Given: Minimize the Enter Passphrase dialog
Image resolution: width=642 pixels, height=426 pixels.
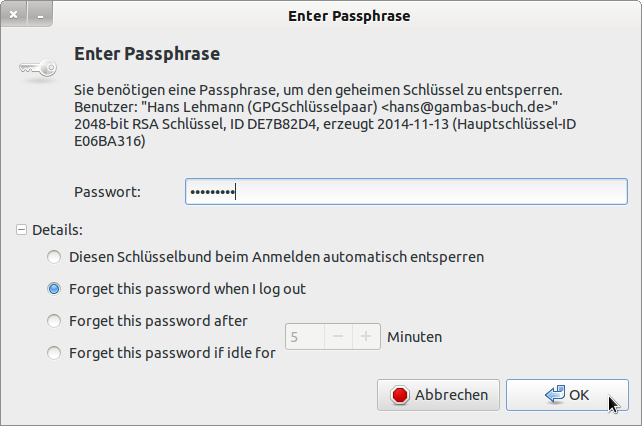Looking at the screenshot, I should point(39,16).
